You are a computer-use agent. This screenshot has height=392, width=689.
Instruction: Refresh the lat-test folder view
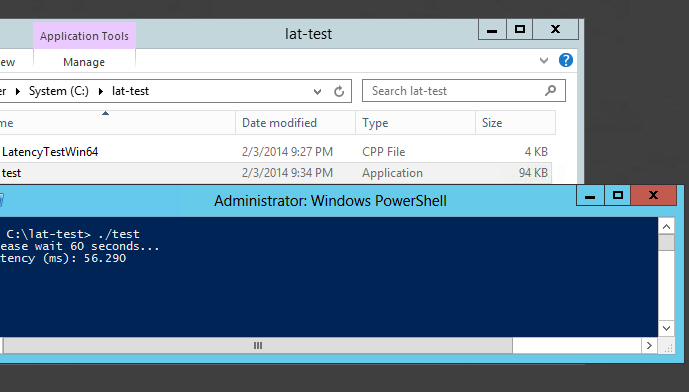(339, 91)
